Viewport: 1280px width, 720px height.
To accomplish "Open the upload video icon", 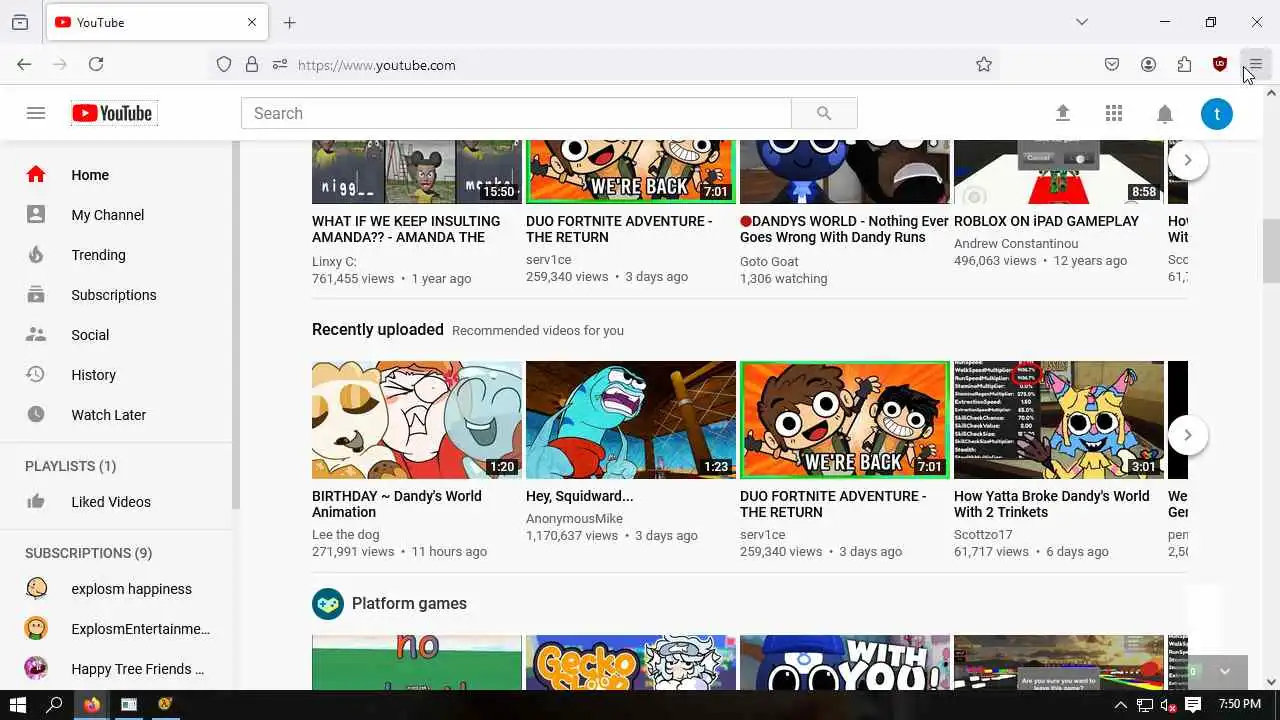I will [1063, 113].
